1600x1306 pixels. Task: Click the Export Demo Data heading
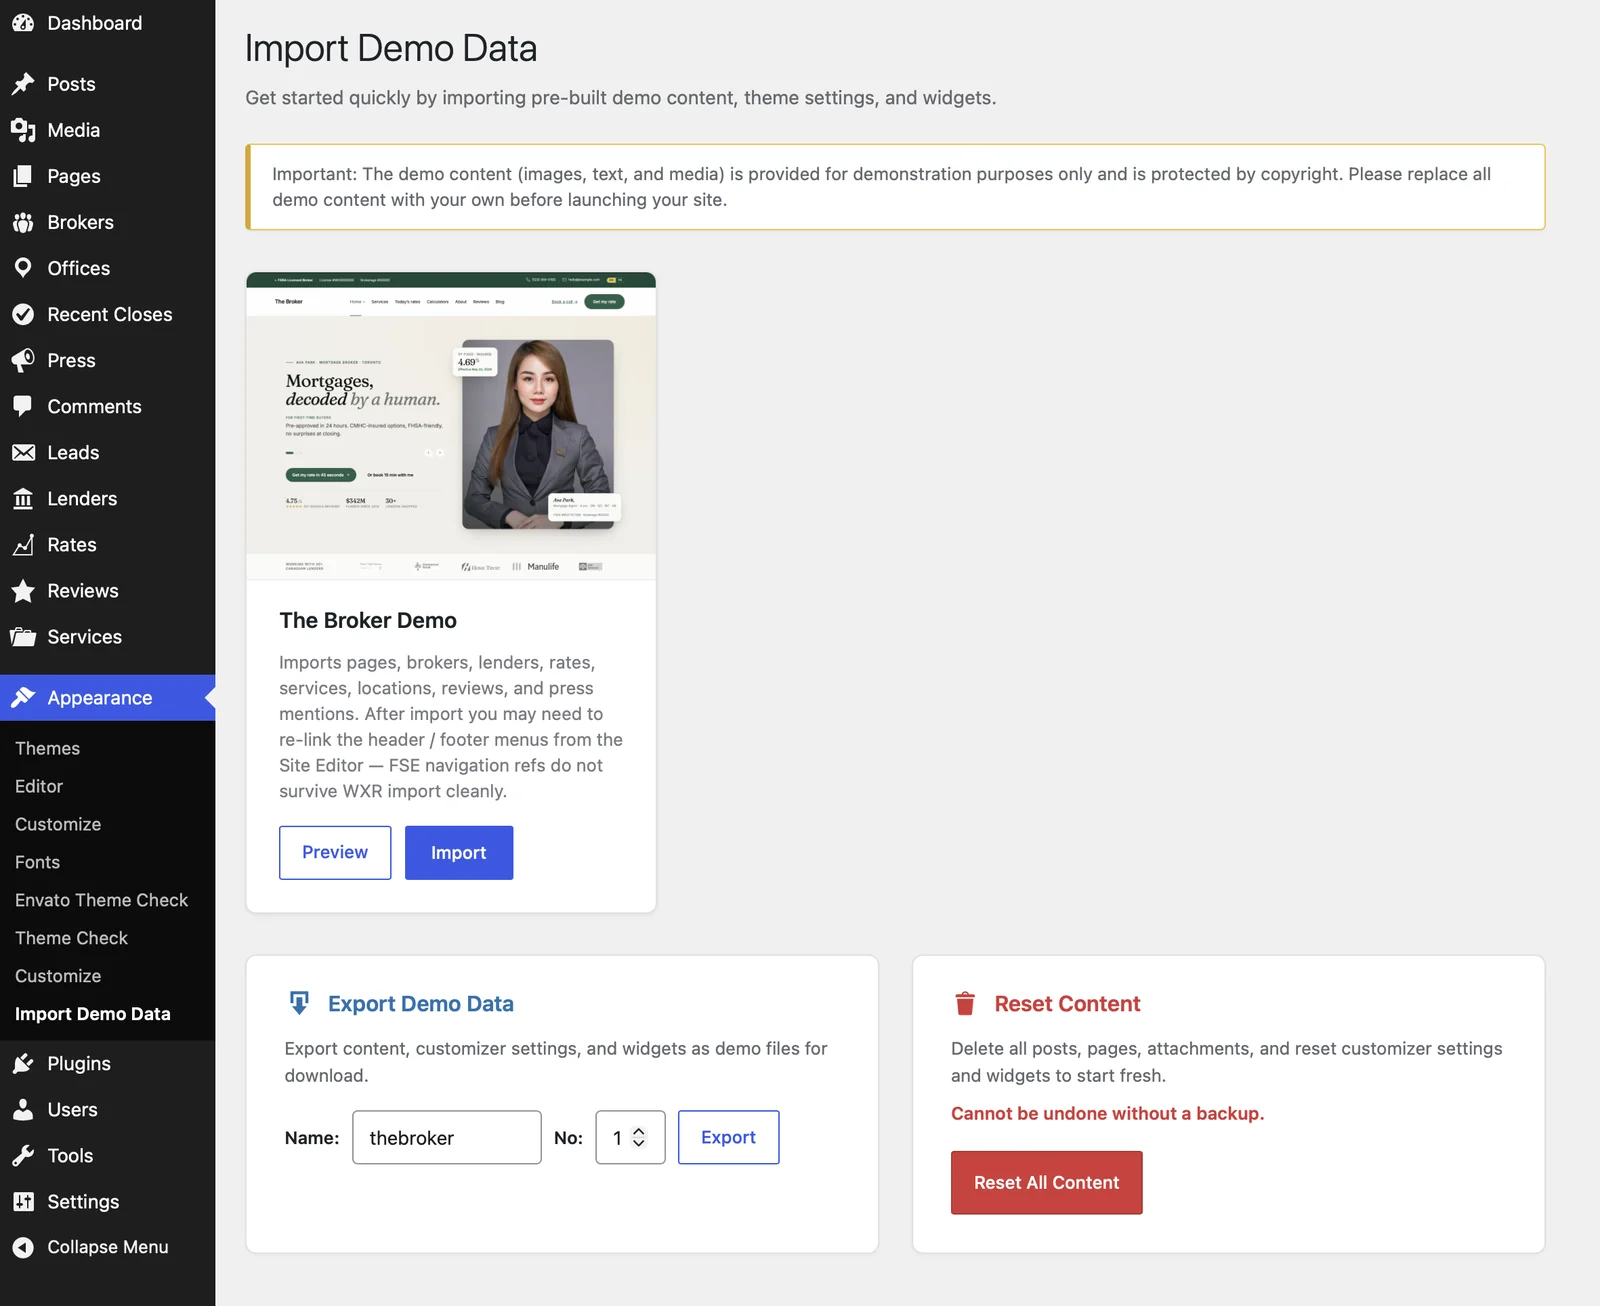[x=421, y=1004]
